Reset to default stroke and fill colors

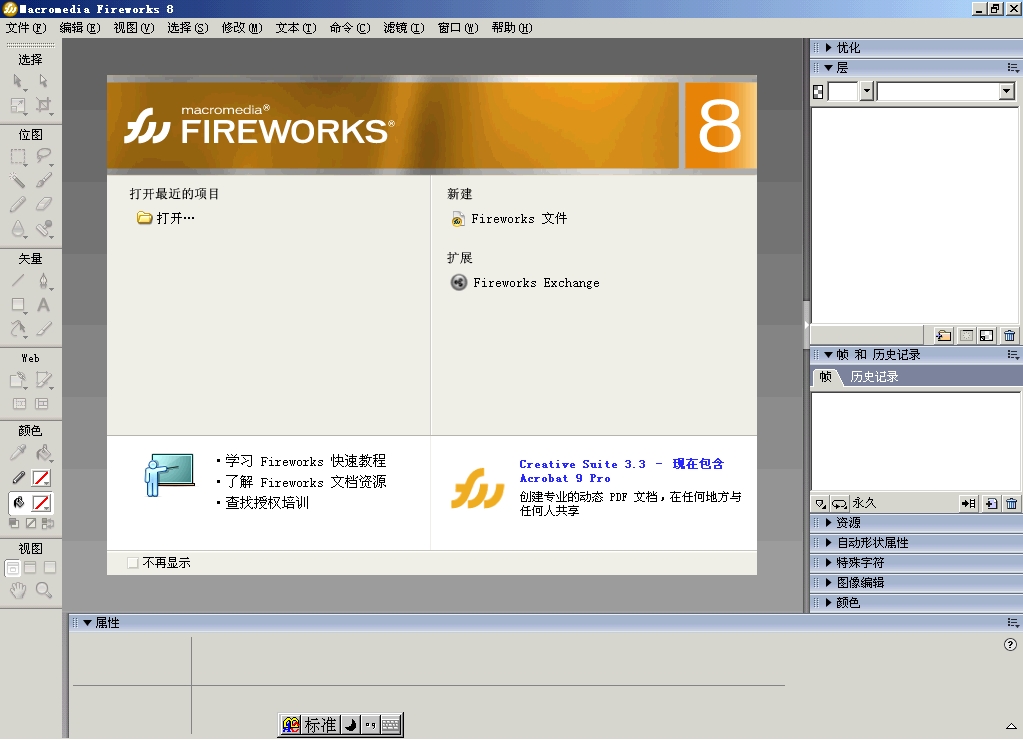coord(14,523)
